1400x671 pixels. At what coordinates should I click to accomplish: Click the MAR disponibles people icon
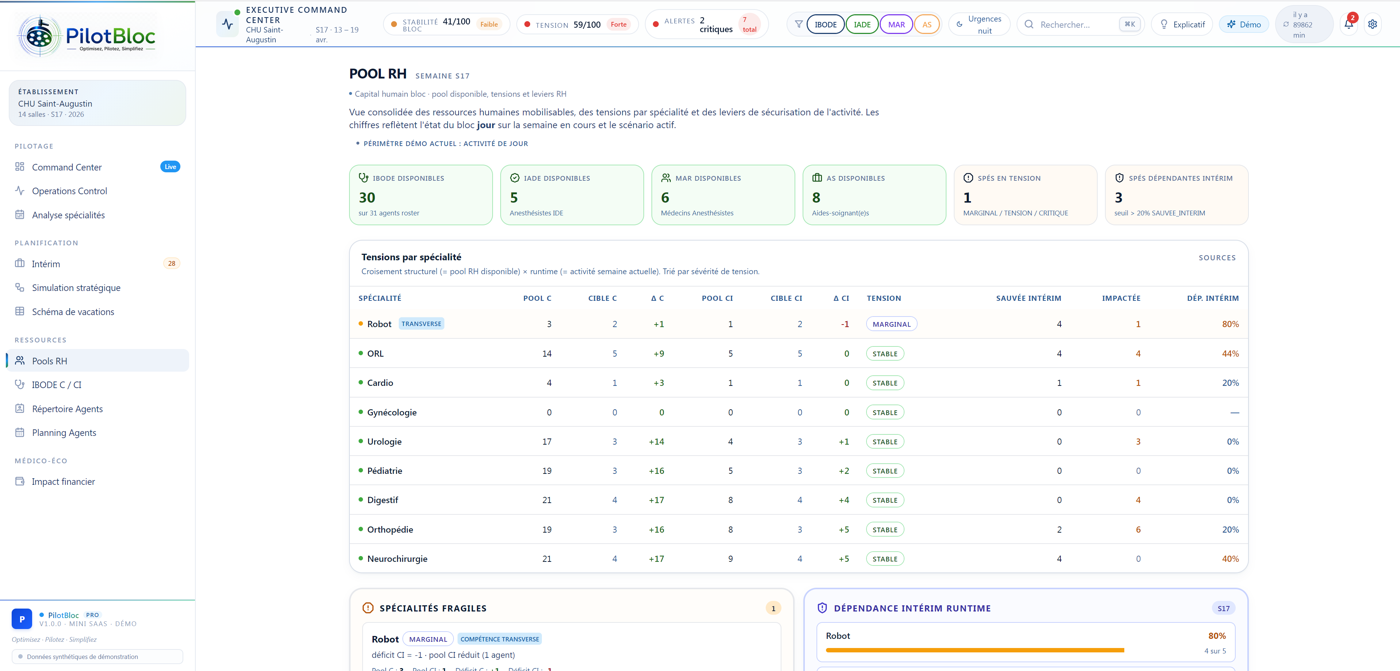[666, 178]
